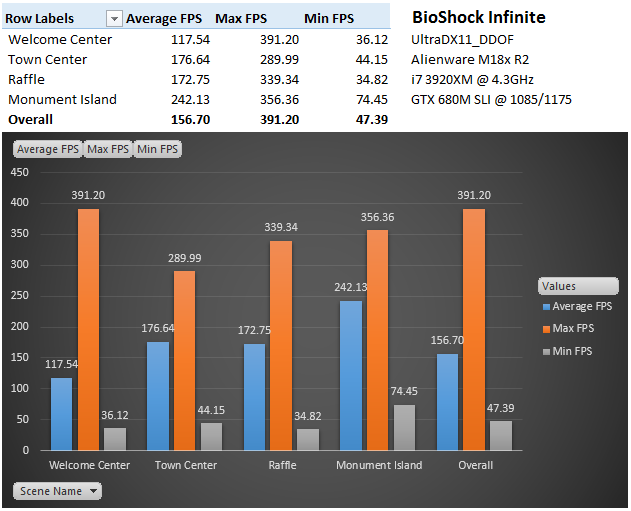631x511 pixels.
Task: Select Town Center chart axis label
Action: click(x=186, y=465)
